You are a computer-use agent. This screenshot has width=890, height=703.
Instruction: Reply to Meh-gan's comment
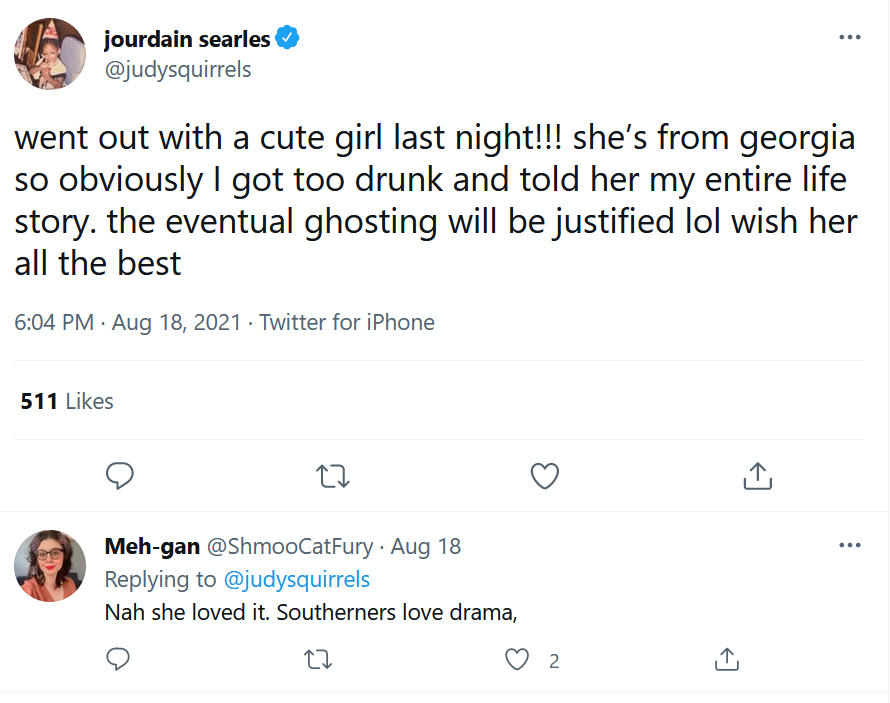coord(118,659)
